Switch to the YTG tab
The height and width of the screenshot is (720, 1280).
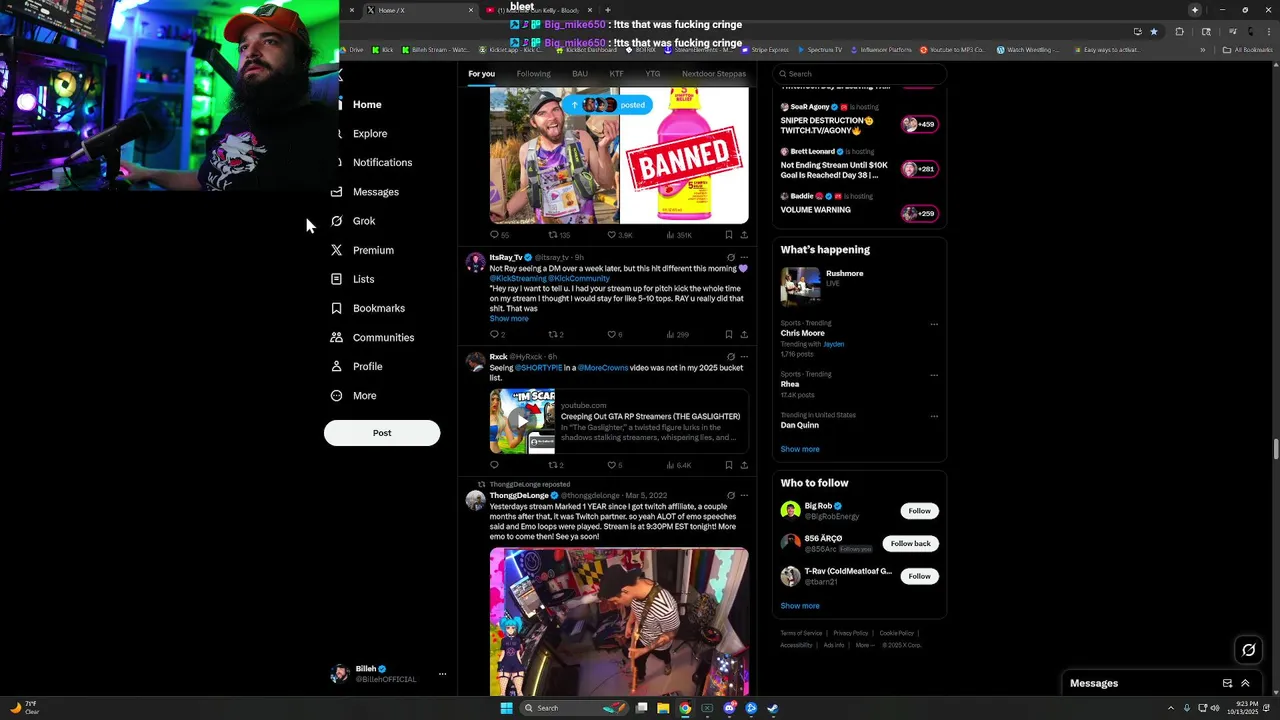click(x=653, y=73)
